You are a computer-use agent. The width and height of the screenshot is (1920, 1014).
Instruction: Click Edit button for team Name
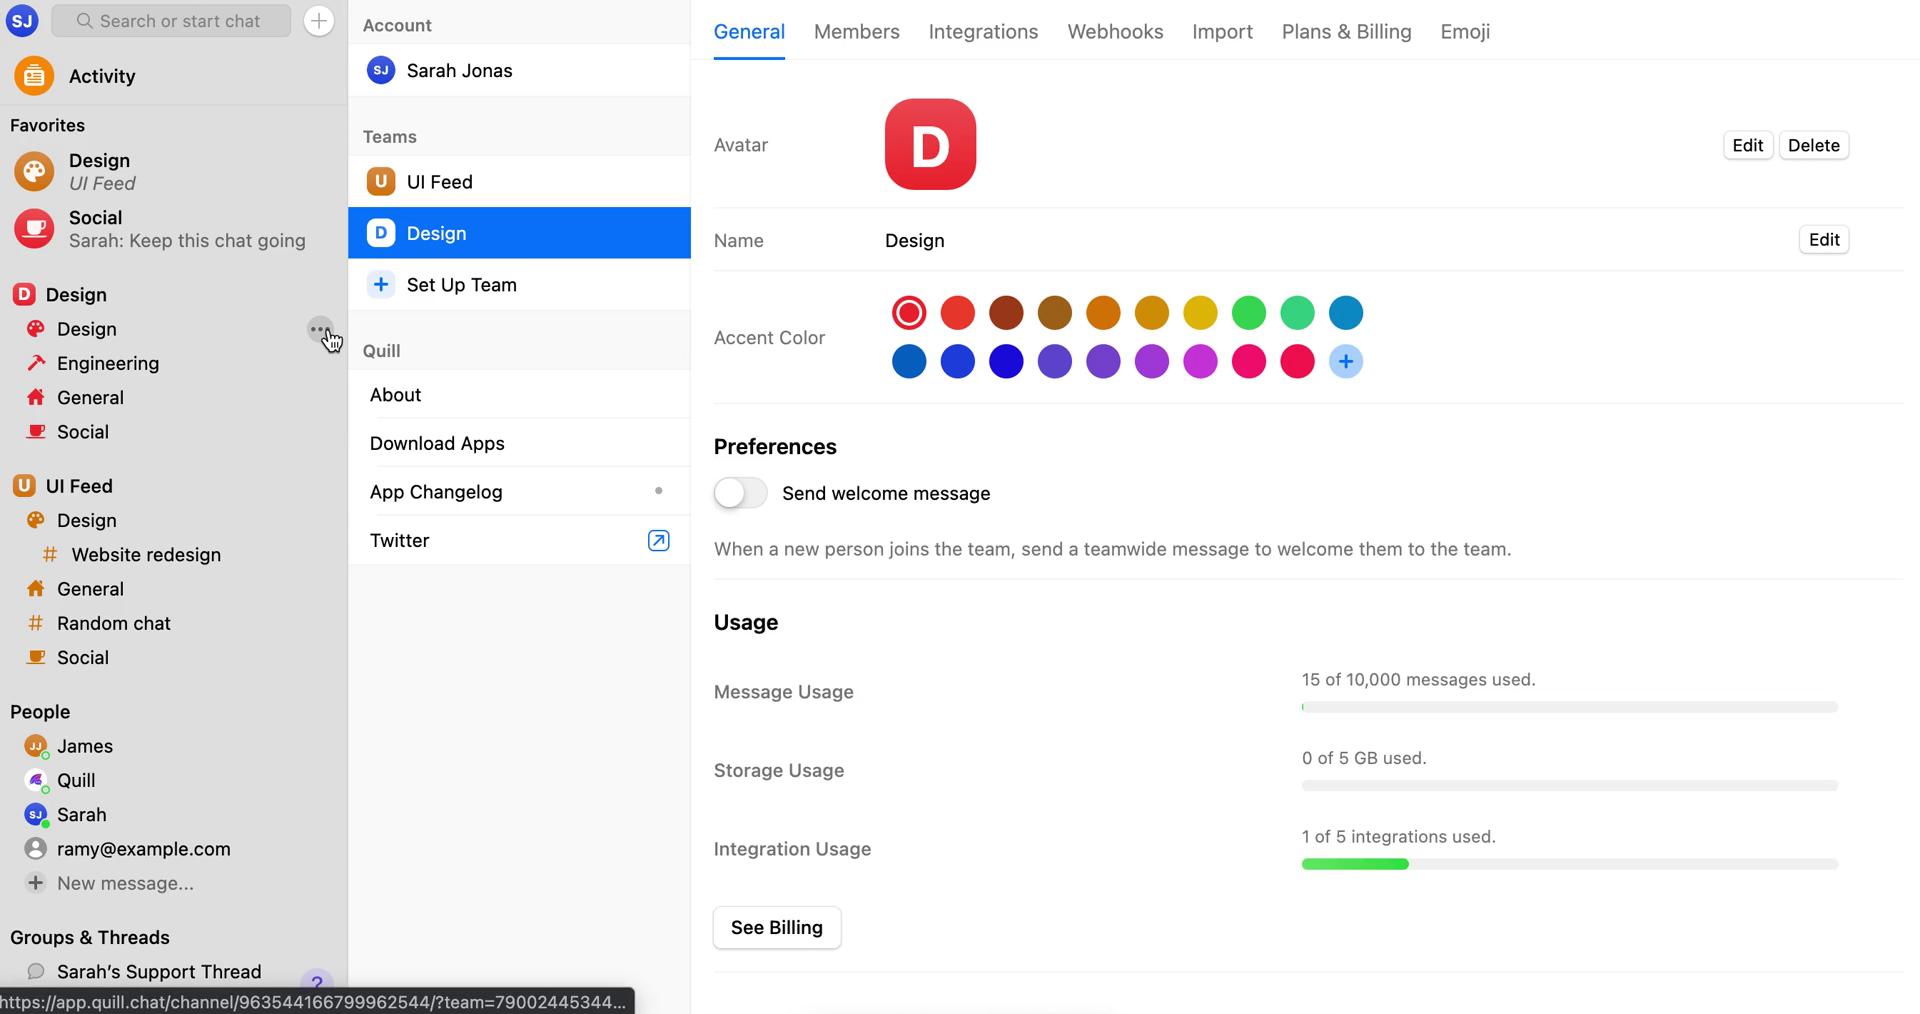pyautogui.click(x=1824, y=240)
